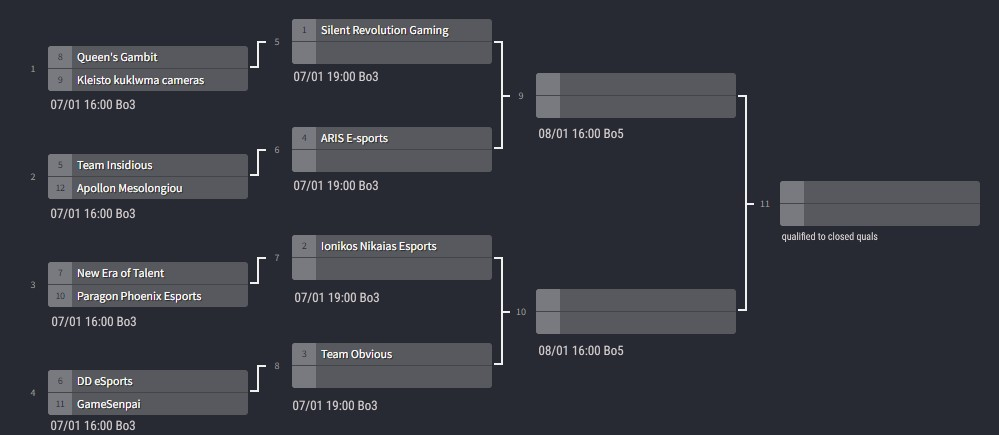Viewport: 999px width, 435px height.
Task: Click Team Insidious in match 2
Action: [148, 165]
